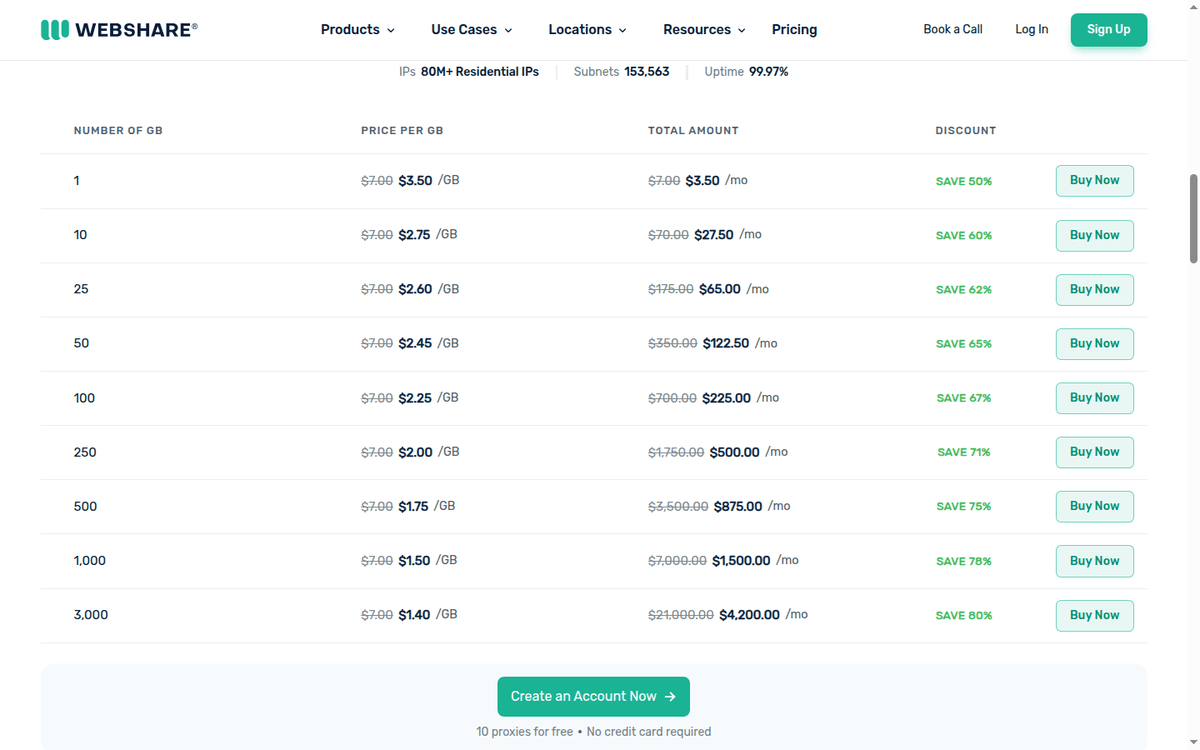Viewport: 1200px width, 750px height.
Task: Click the NUMBER OF GB column header
Action: 118,131
